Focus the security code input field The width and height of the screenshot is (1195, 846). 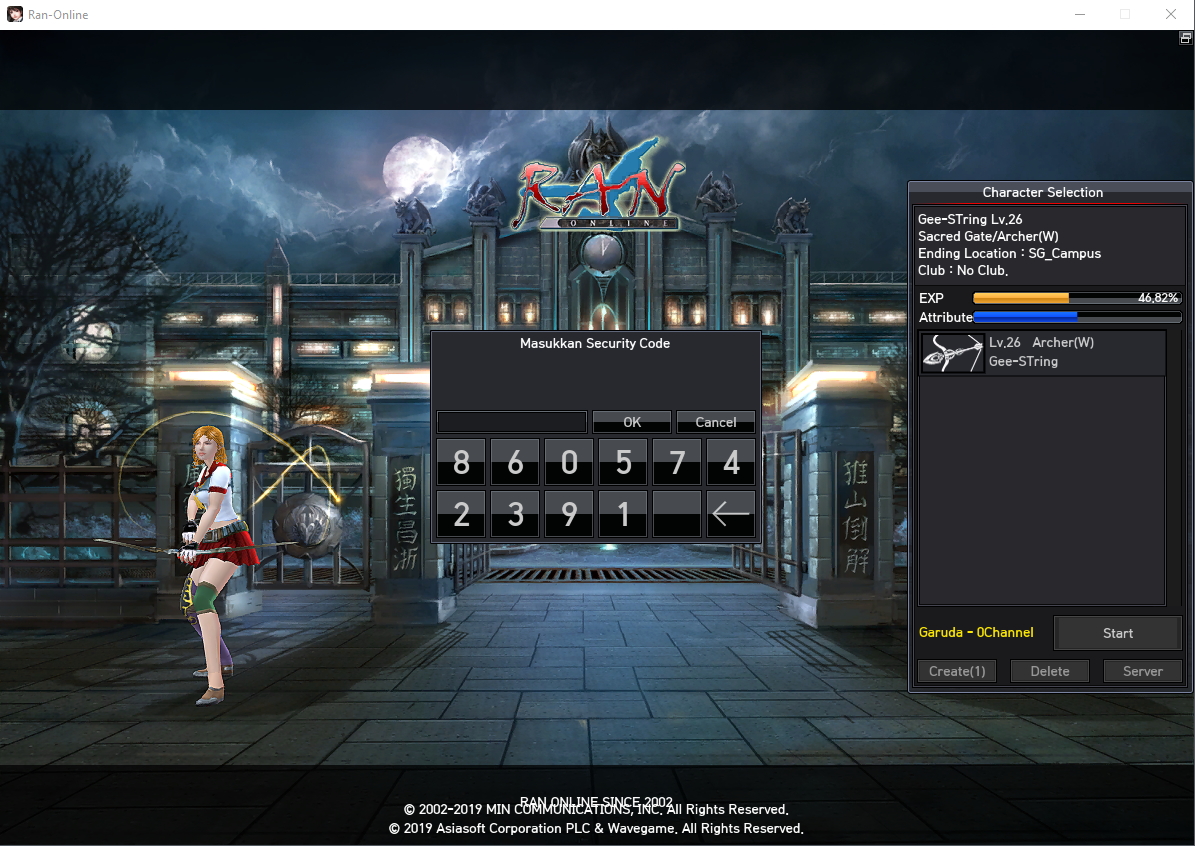[x=511, y=422]
